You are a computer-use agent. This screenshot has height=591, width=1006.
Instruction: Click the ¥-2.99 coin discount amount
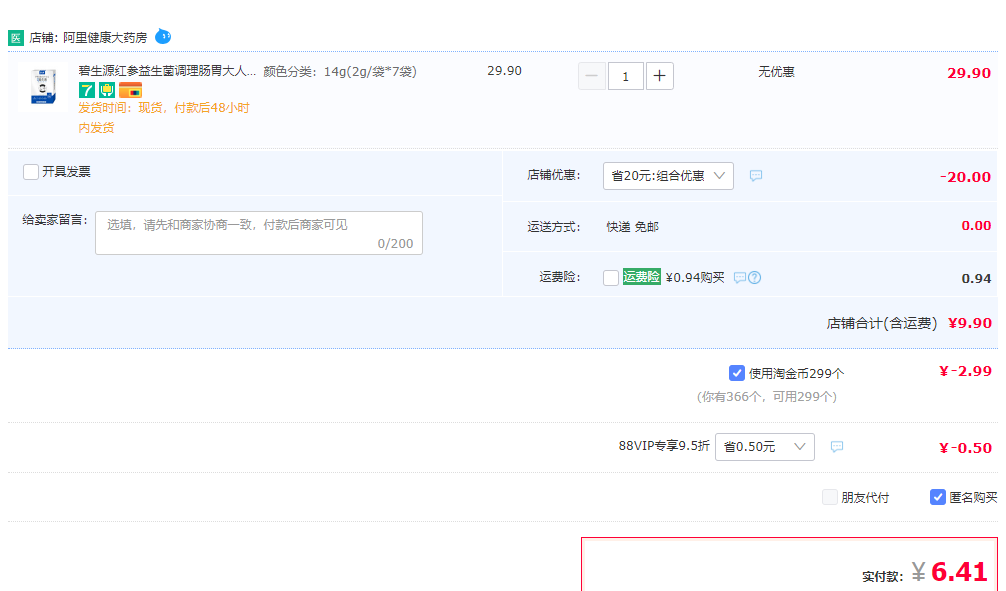965,371
